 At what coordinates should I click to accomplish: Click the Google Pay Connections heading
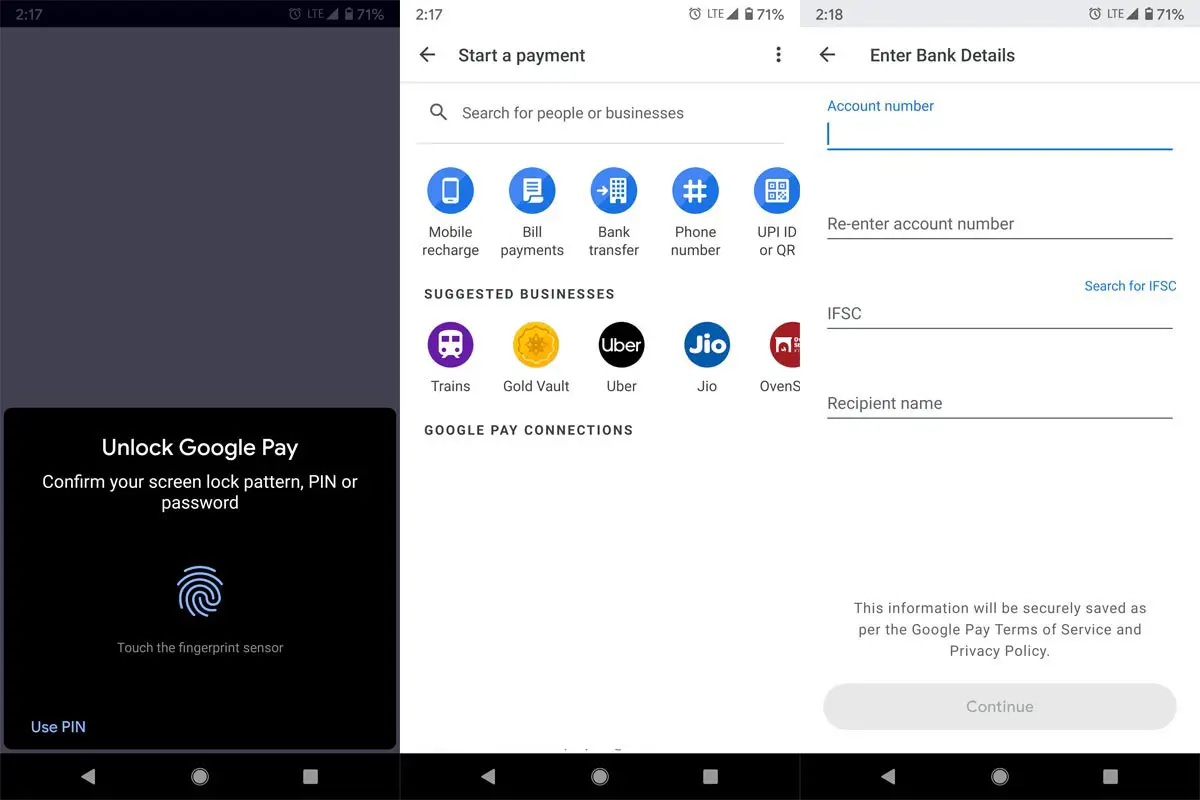click(528, 430)
